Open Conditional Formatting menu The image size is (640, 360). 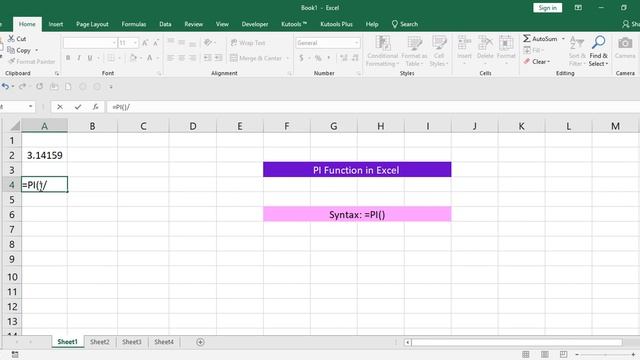(382, 51)
